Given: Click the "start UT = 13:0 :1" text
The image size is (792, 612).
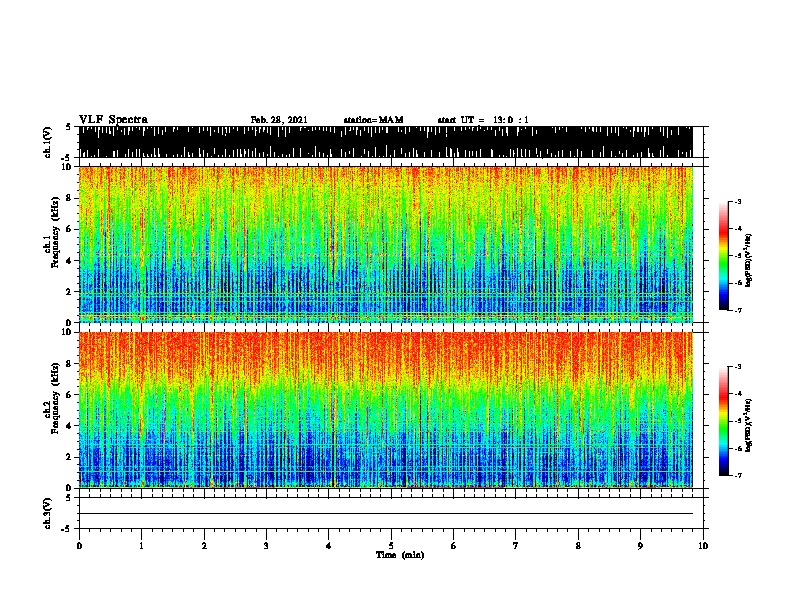Looking at the screenshot, I should [x=483, y=120].
